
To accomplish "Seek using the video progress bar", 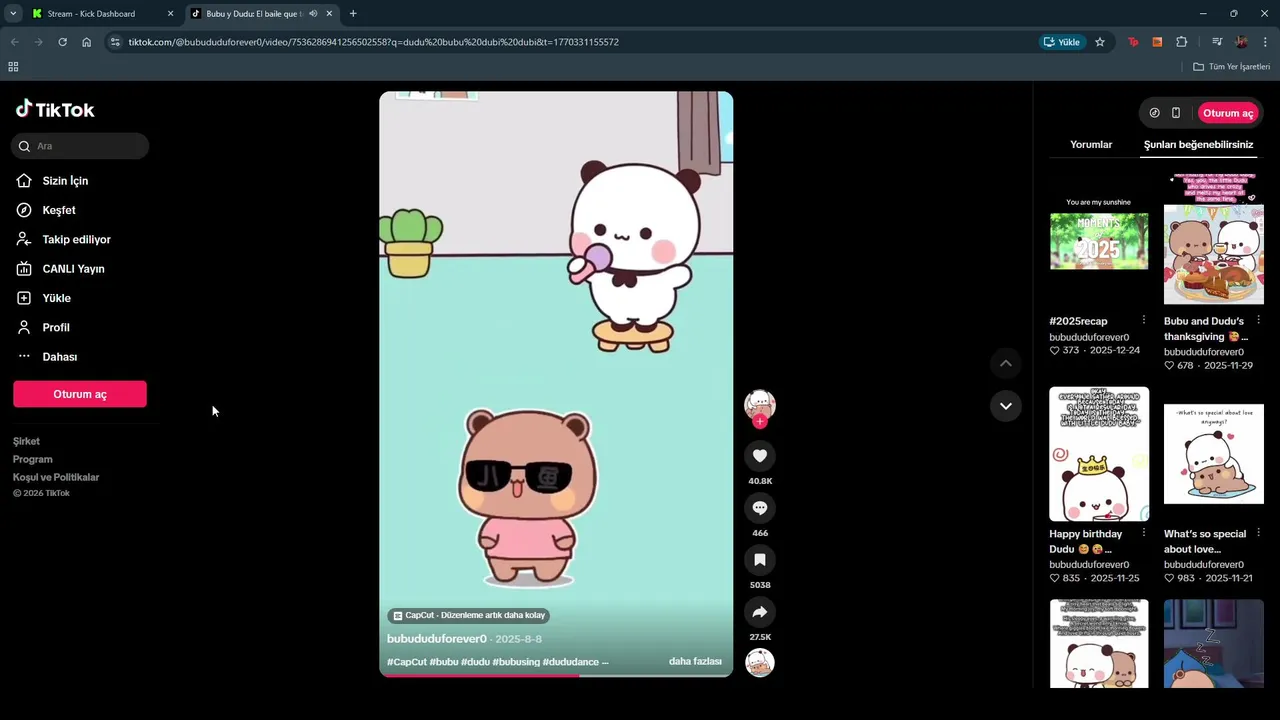I will (556, 675).
